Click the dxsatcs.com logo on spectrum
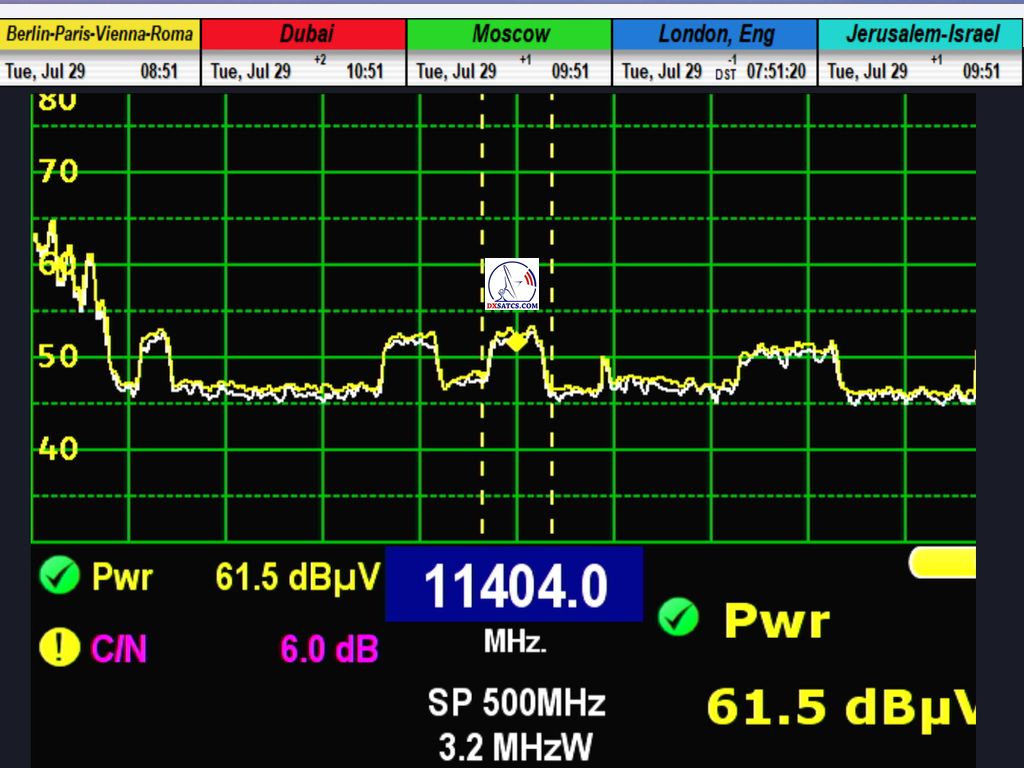The image size is (1024, 768). click(x=512, y=284)
